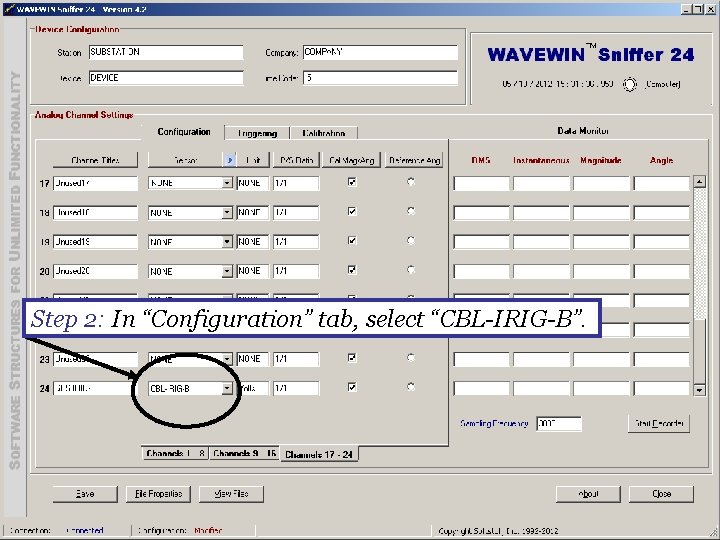
Task: Click the Cal Mag/Ang header button
Action: point(352,160)
